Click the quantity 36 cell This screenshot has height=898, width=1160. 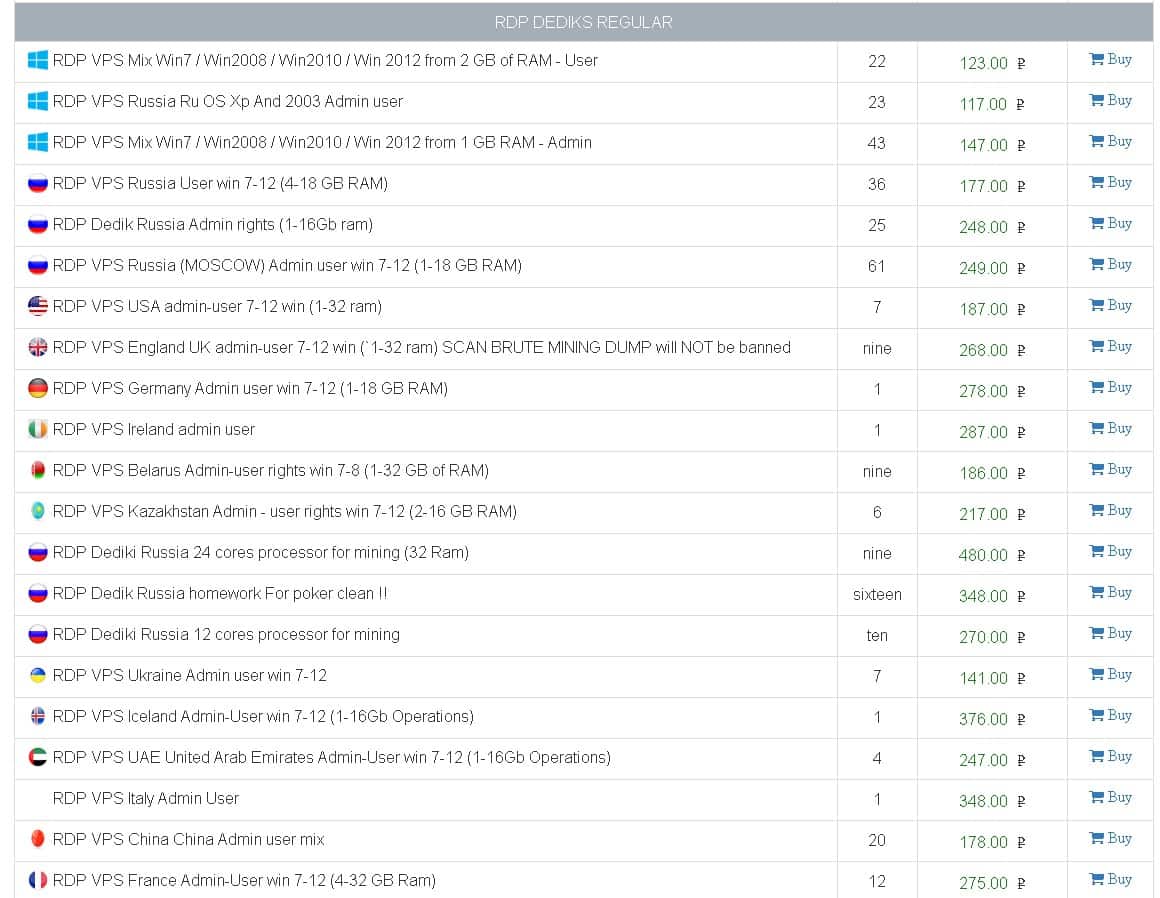click(x=877, y=184)
